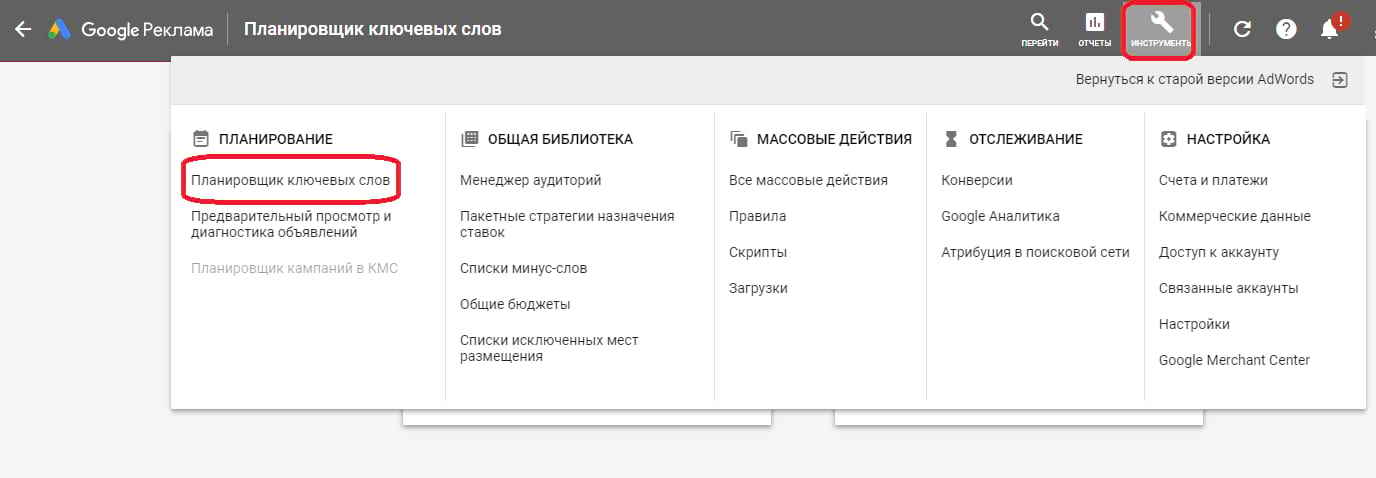Open Счета и платежи
This screenshot has width=1376, height=478.
(x=1213, y=180)
